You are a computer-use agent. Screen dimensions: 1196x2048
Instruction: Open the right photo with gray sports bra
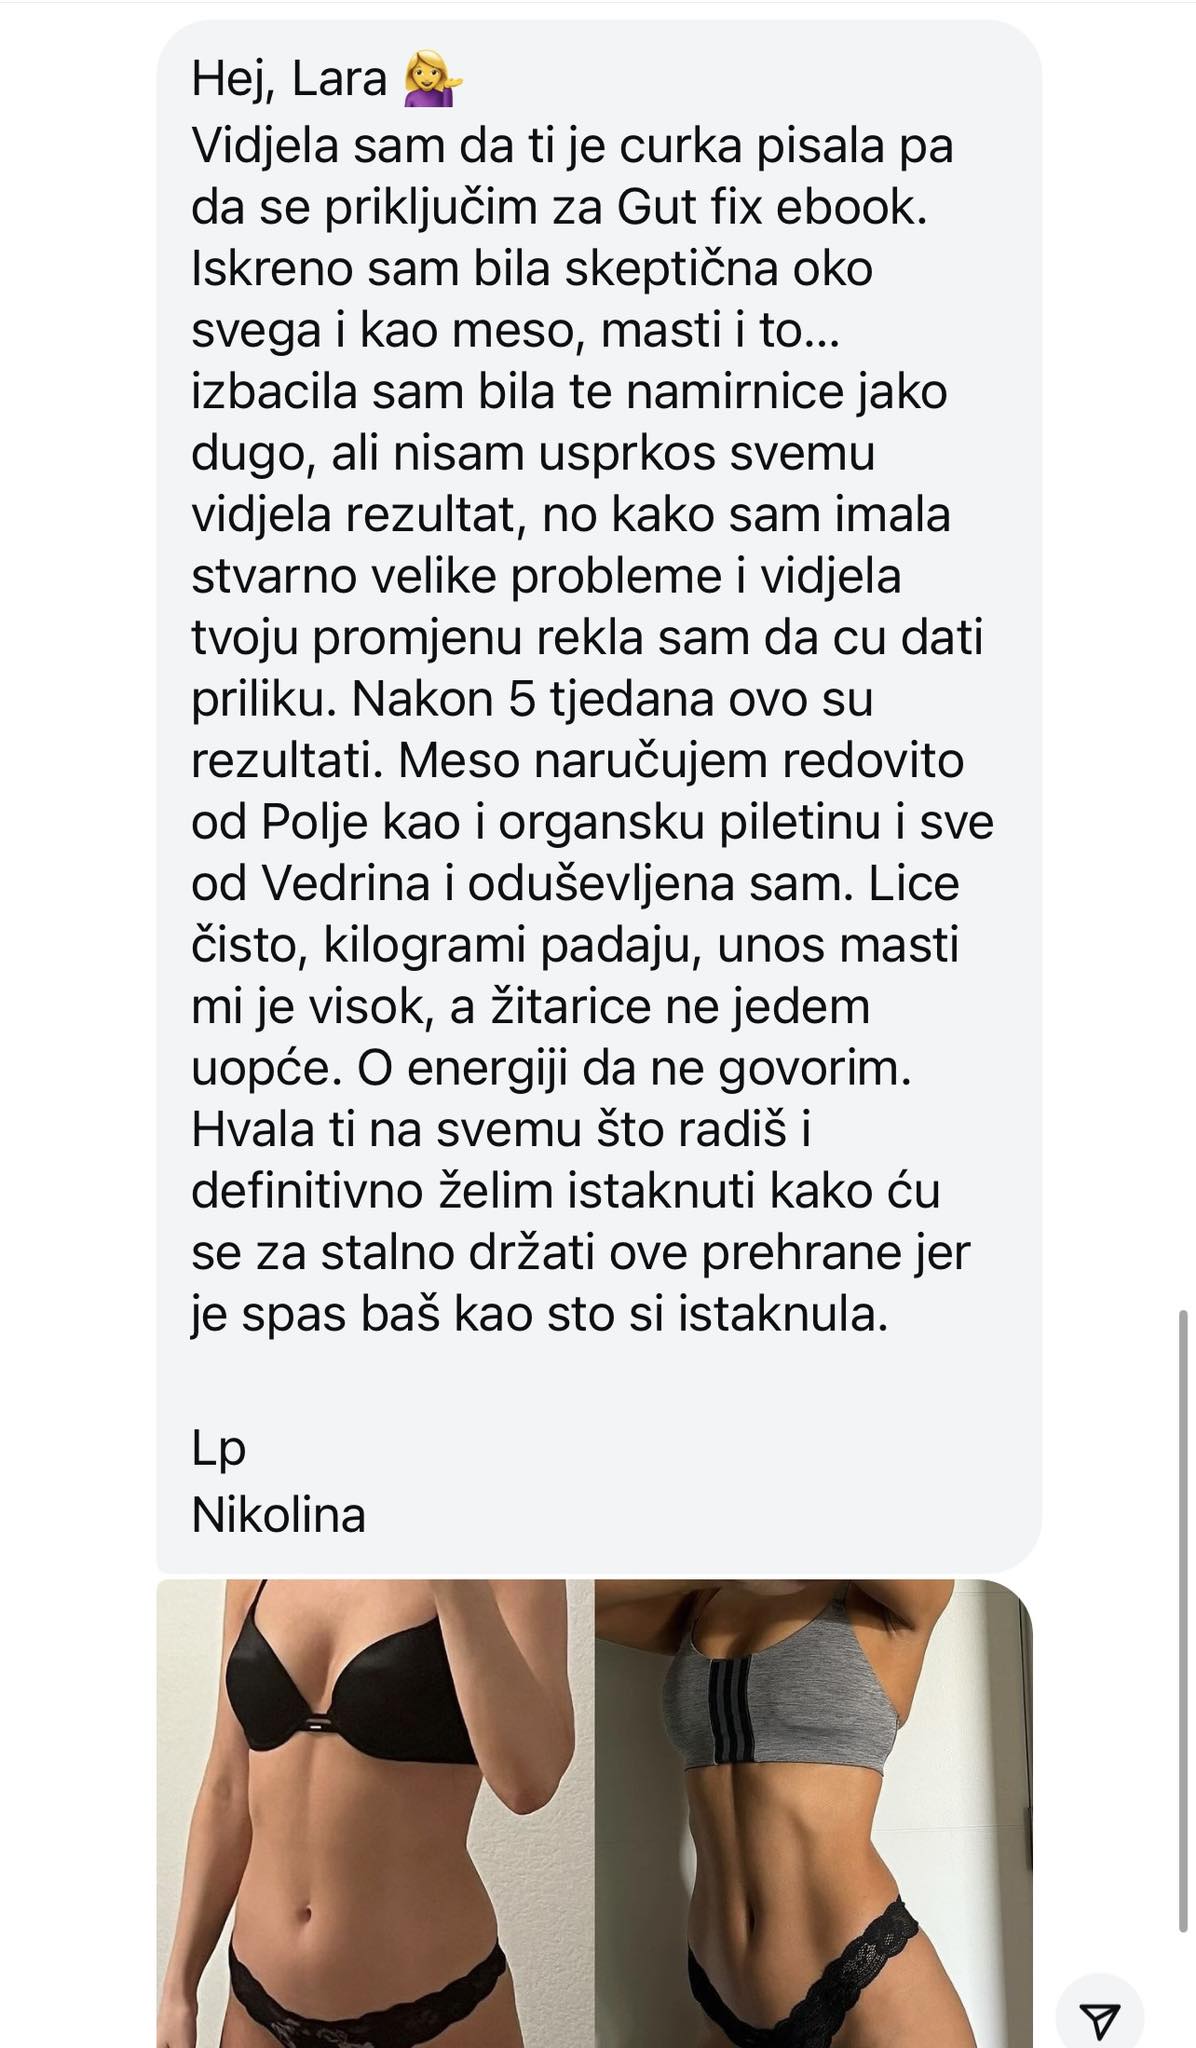click(x=814, y=1813)
